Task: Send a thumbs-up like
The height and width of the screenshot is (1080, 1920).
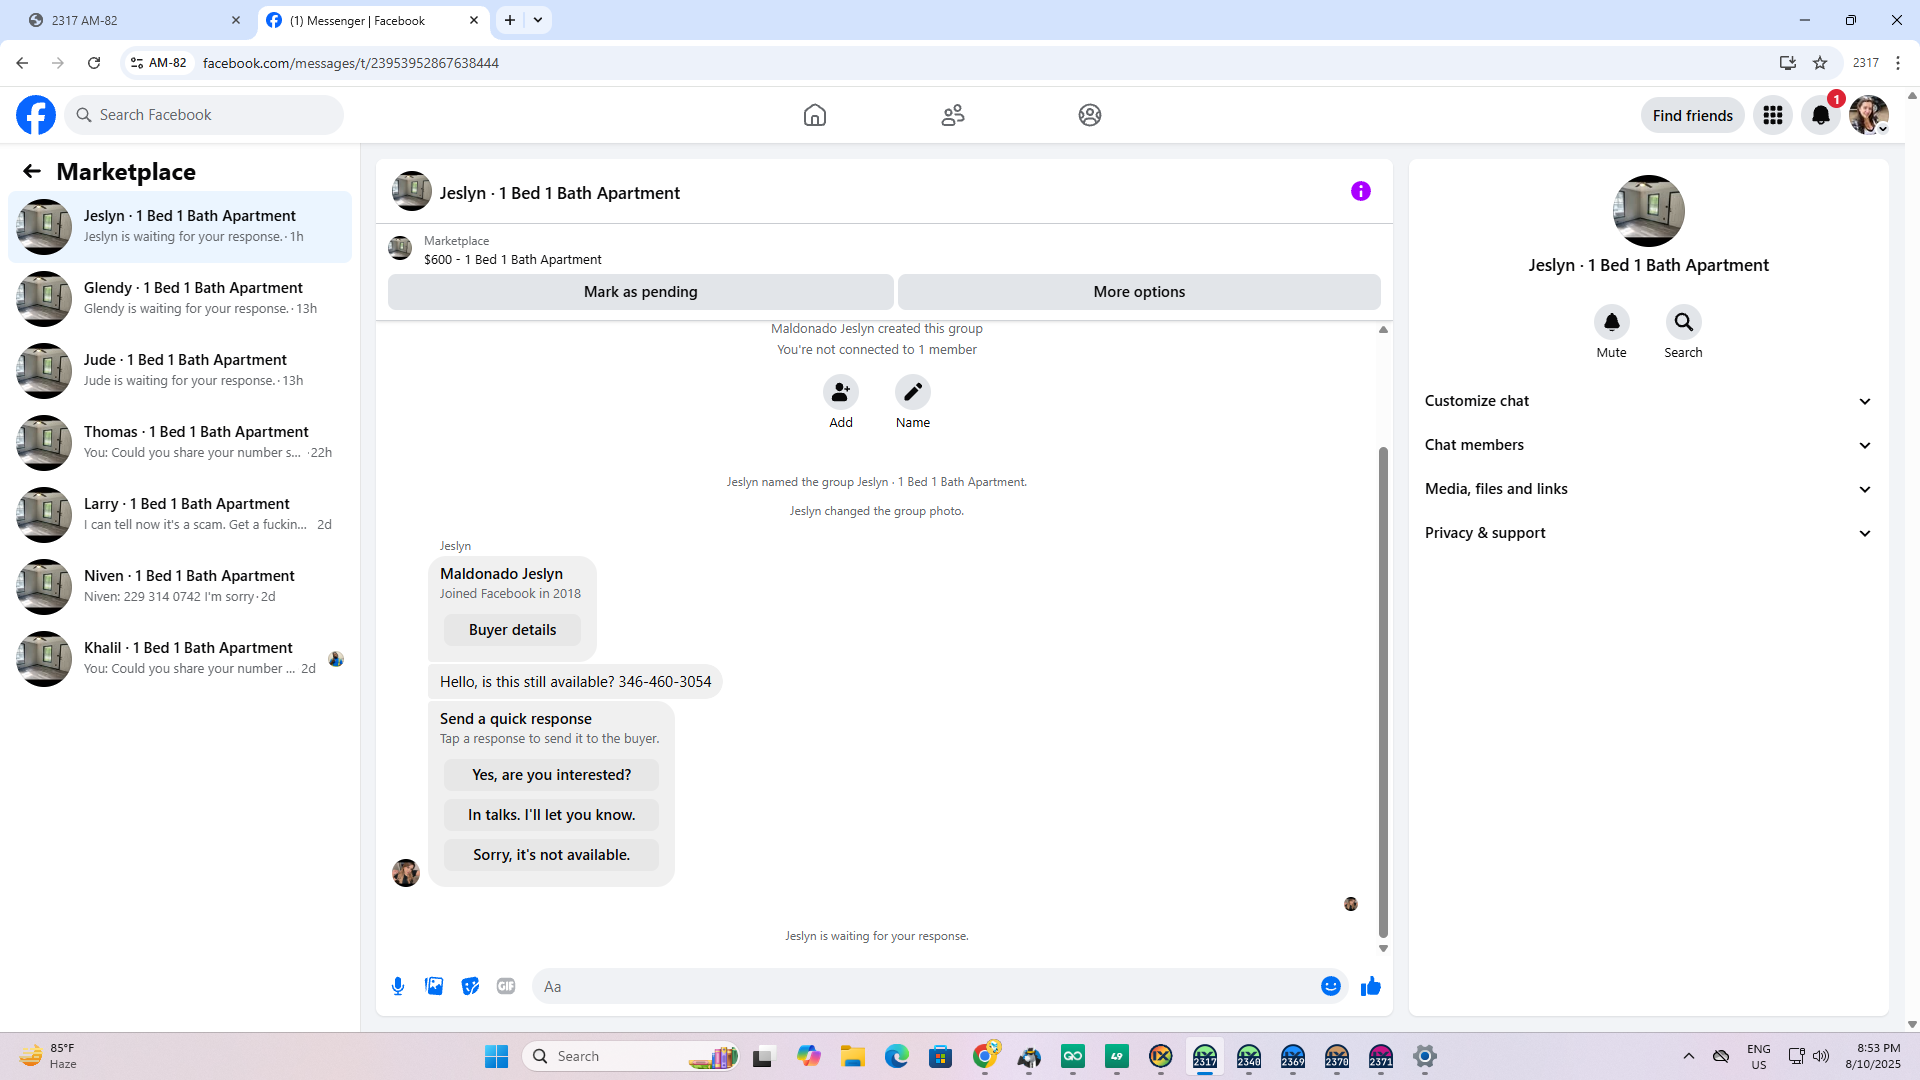Action: click(1370, 986)
